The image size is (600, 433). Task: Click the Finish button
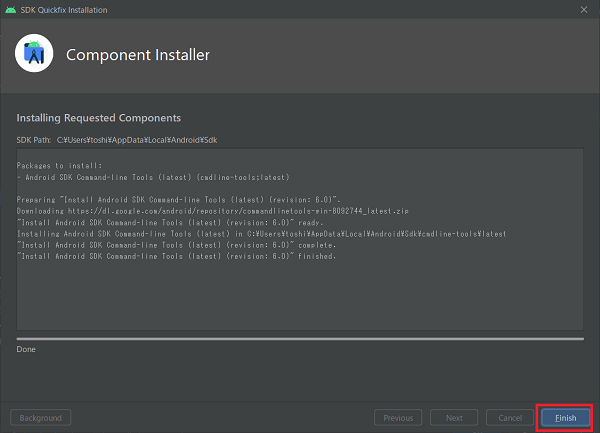tap(566, 417)
